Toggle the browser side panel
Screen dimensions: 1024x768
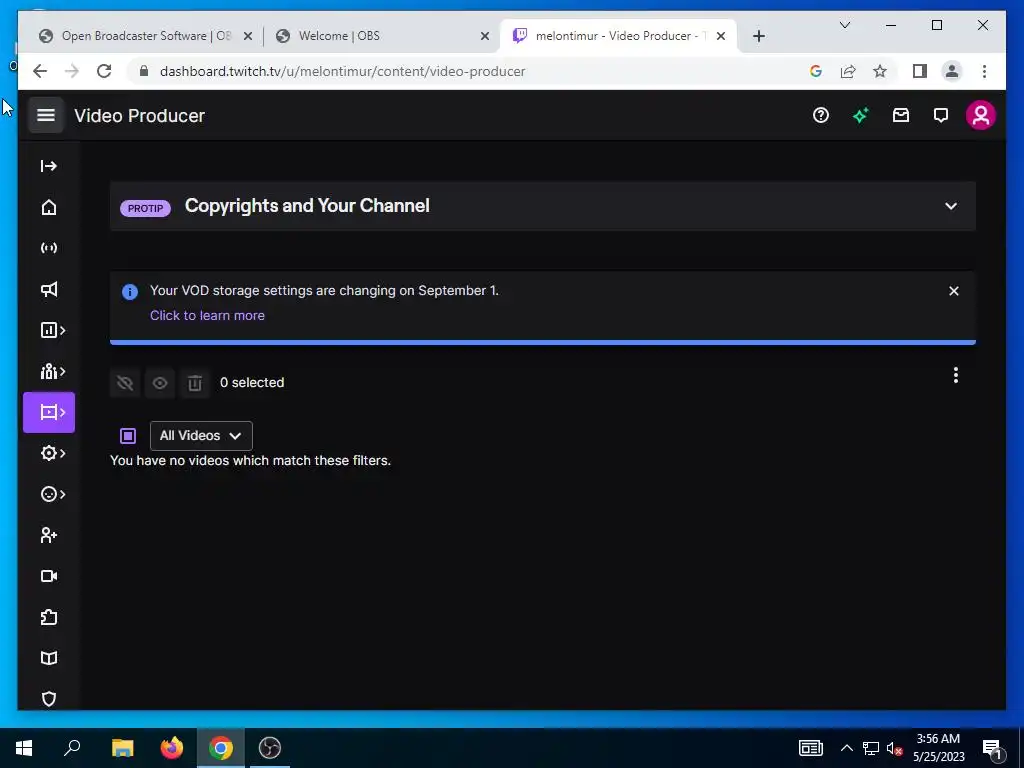pyautogui.click(x=920, y=71)
